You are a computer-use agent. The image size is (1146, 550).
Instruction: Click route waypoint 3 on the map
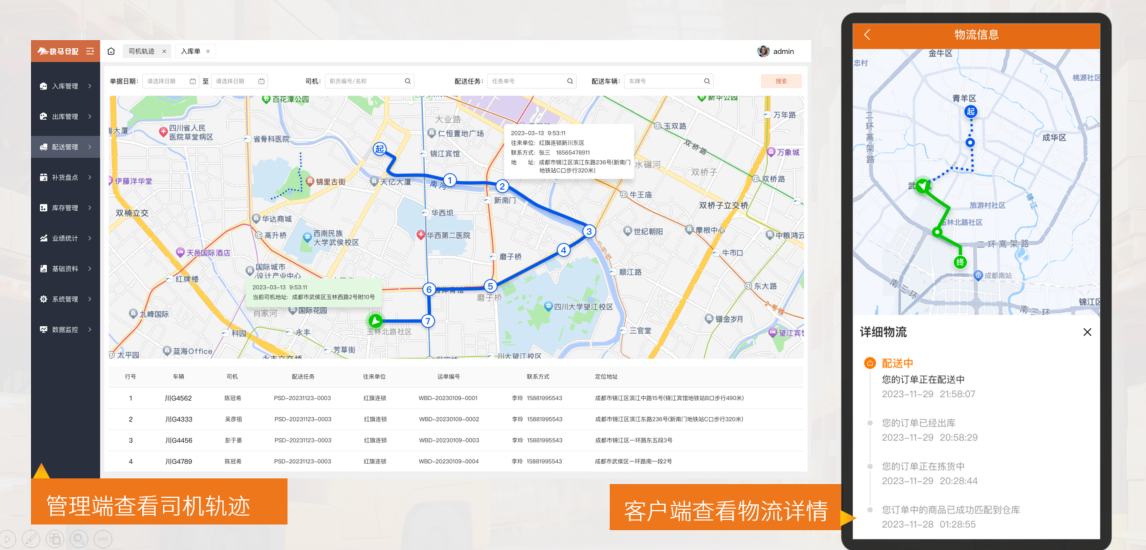588,232
